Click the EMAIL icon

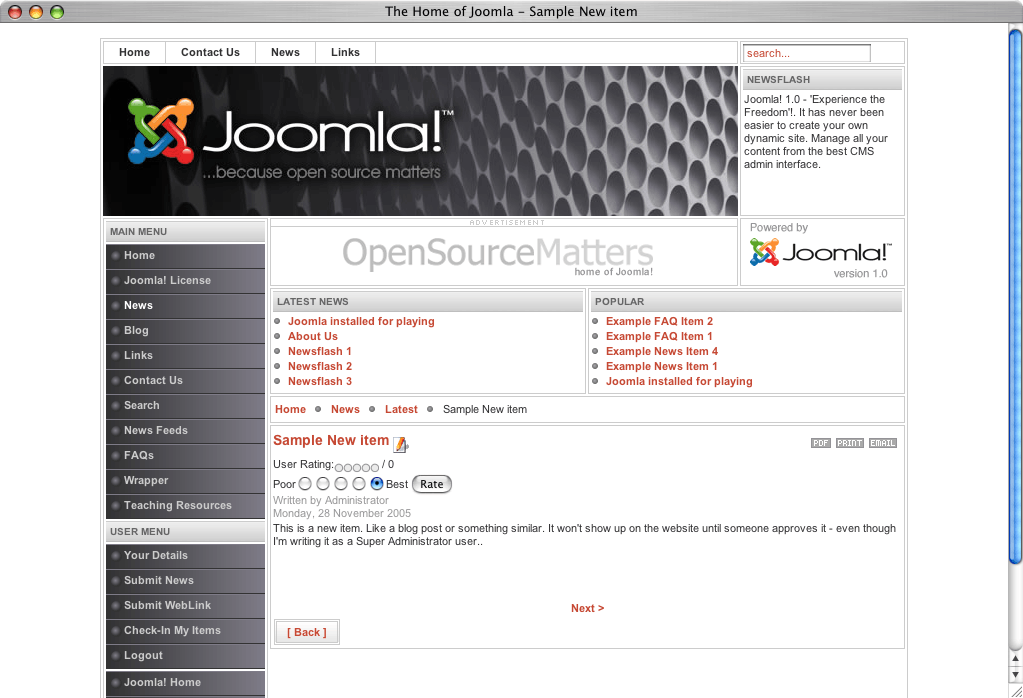(883, 443)
